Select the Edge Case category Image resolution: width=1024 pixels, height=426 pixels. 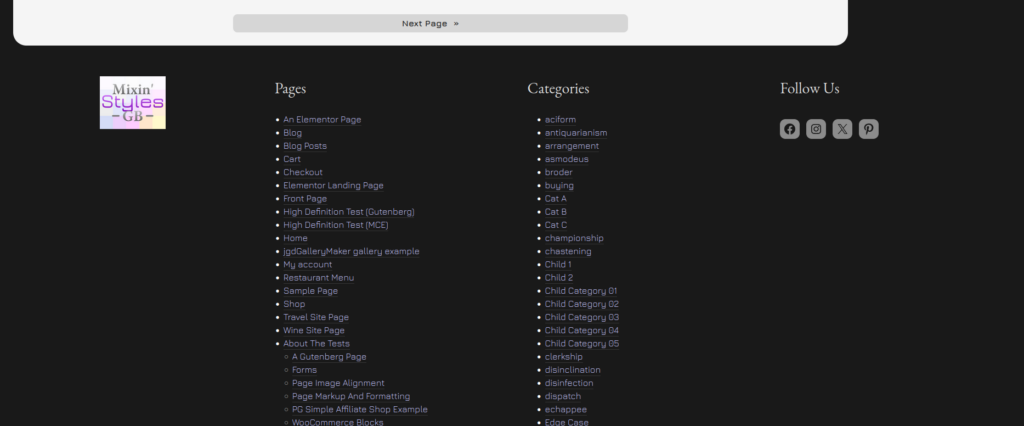point(566,422)
